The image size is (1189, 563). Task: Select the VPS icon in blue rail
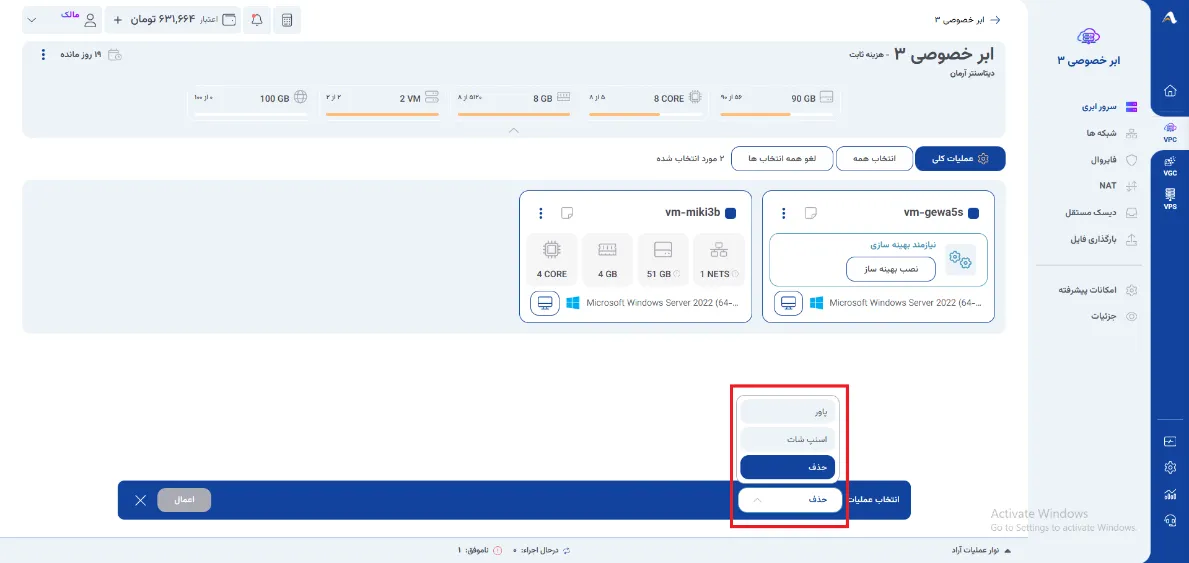coord(1169,199)
